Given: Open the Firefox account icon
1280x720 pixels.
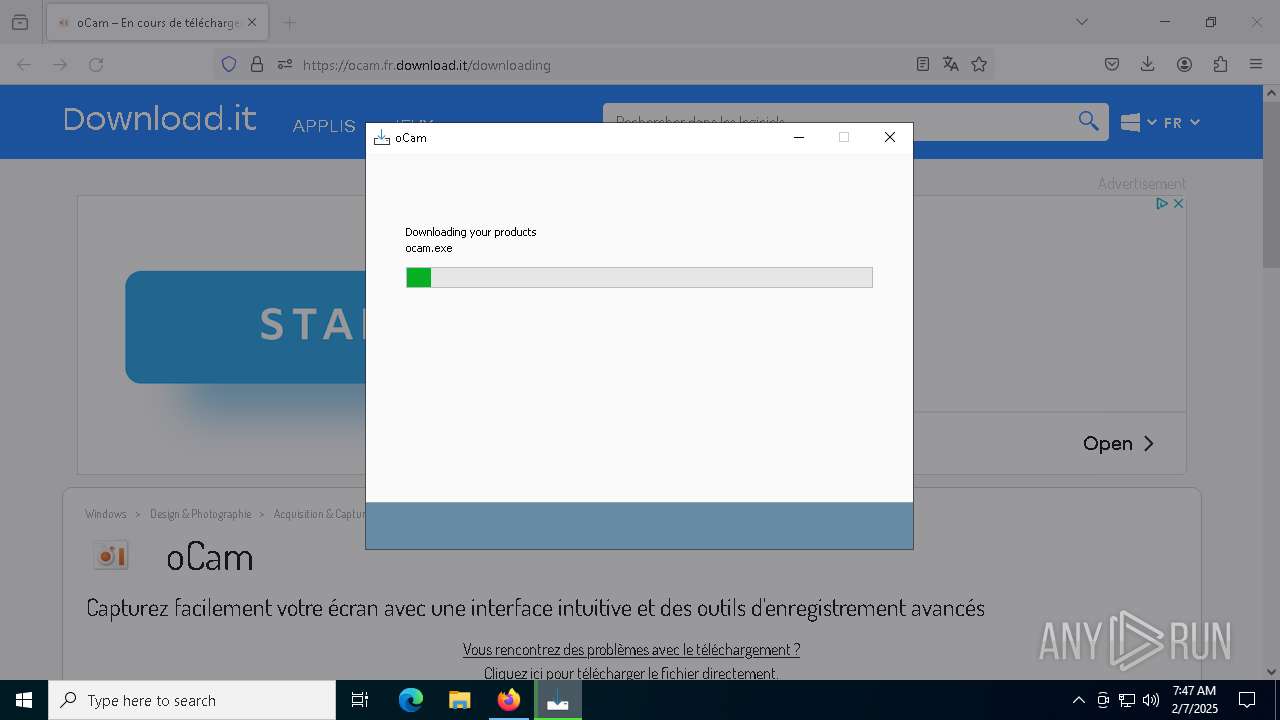Looking at the screenshot, I should pos(1184,64).
